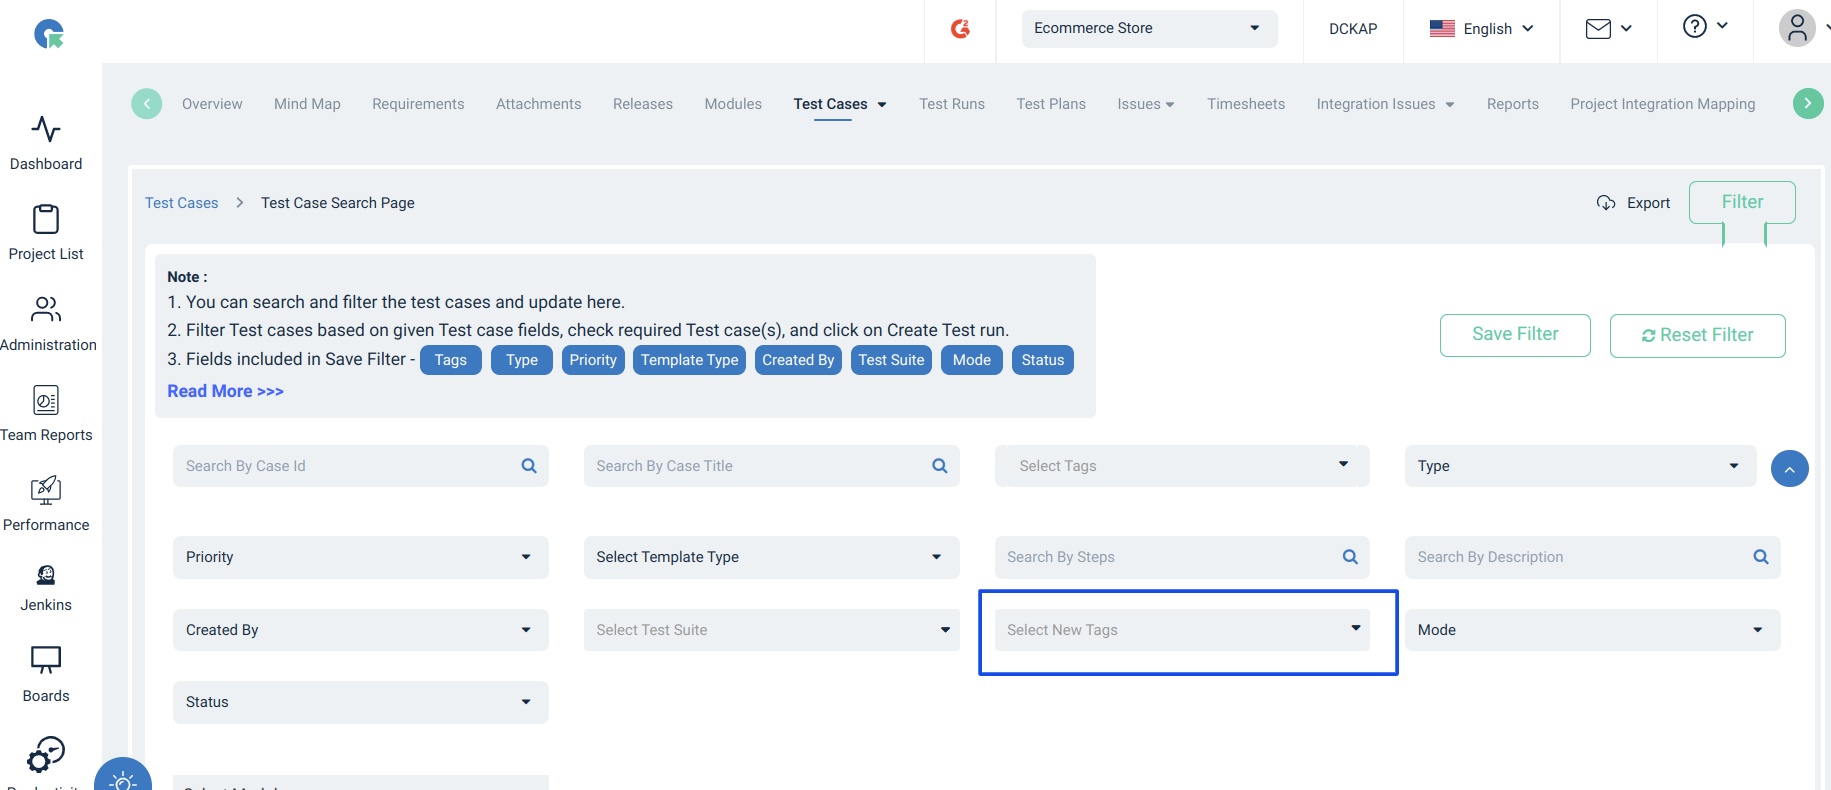Open the user profile avatar menu
1831x790 pixels.
(1797, 28)
